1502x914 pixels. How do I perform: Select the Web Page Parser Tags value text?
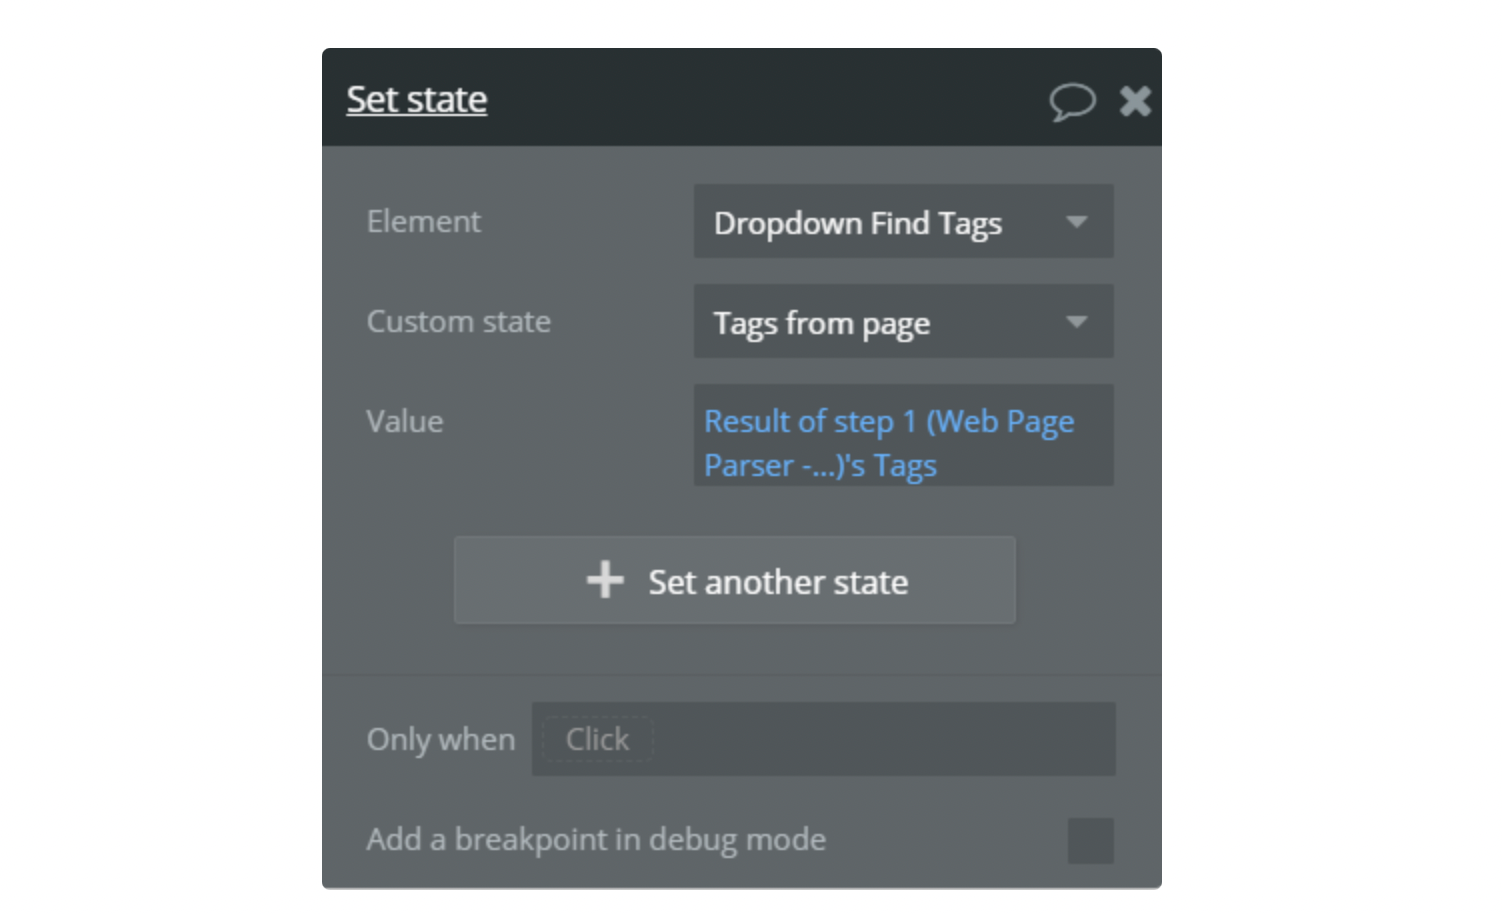pyautogui.click(x=889, y=443)
